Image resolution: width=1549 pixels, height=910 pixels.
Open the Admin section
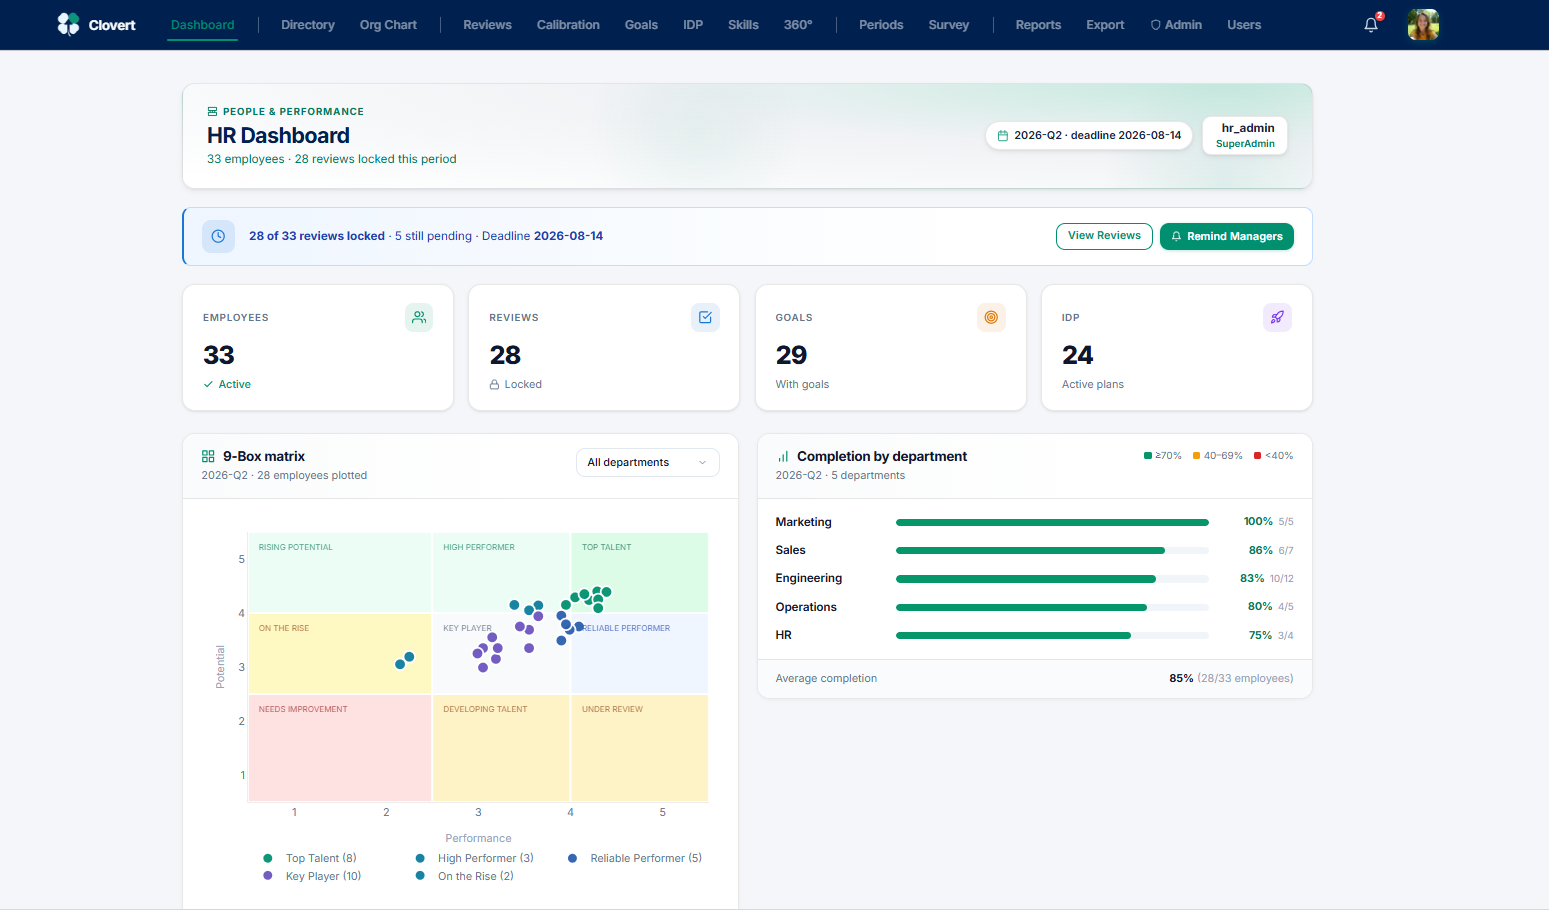(x=1176, y=25)
